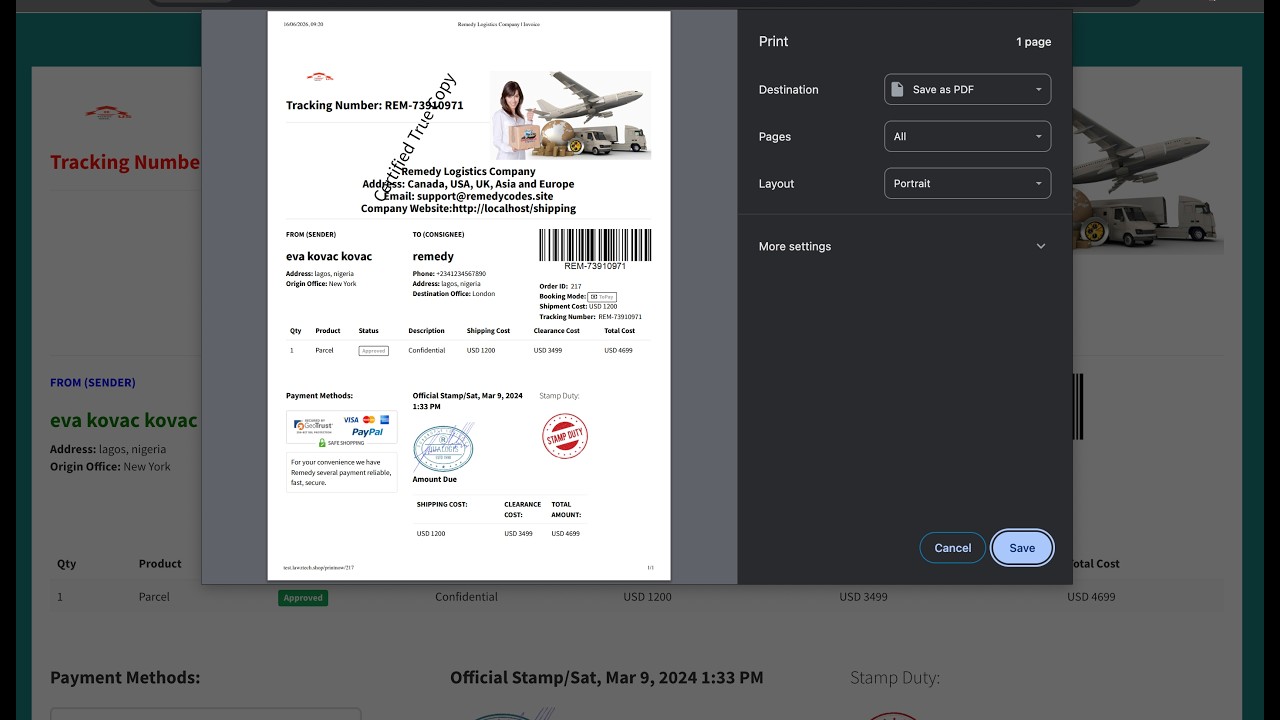Click the red logo on background page
This screenshot has height=720, width=1280.
[x=108, y=113]
